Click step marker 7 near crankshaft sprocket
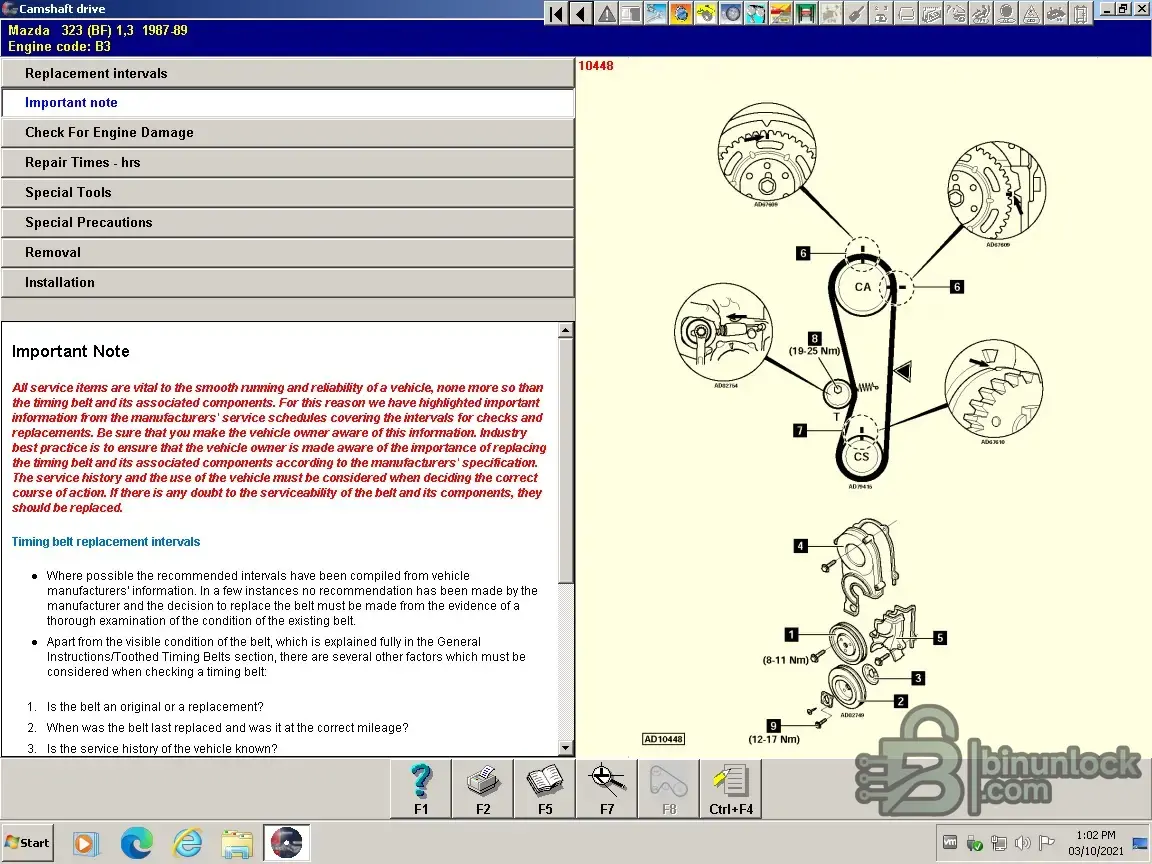Screen dimensions: 1152x864 800,431
